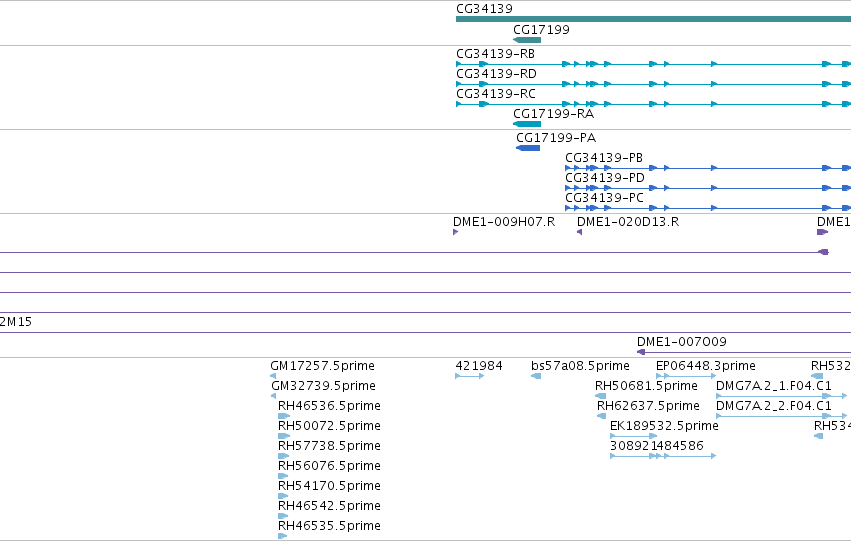Click the EK189532.5prime feature glyph
This screenshot has width=851, height=541.
633,436
